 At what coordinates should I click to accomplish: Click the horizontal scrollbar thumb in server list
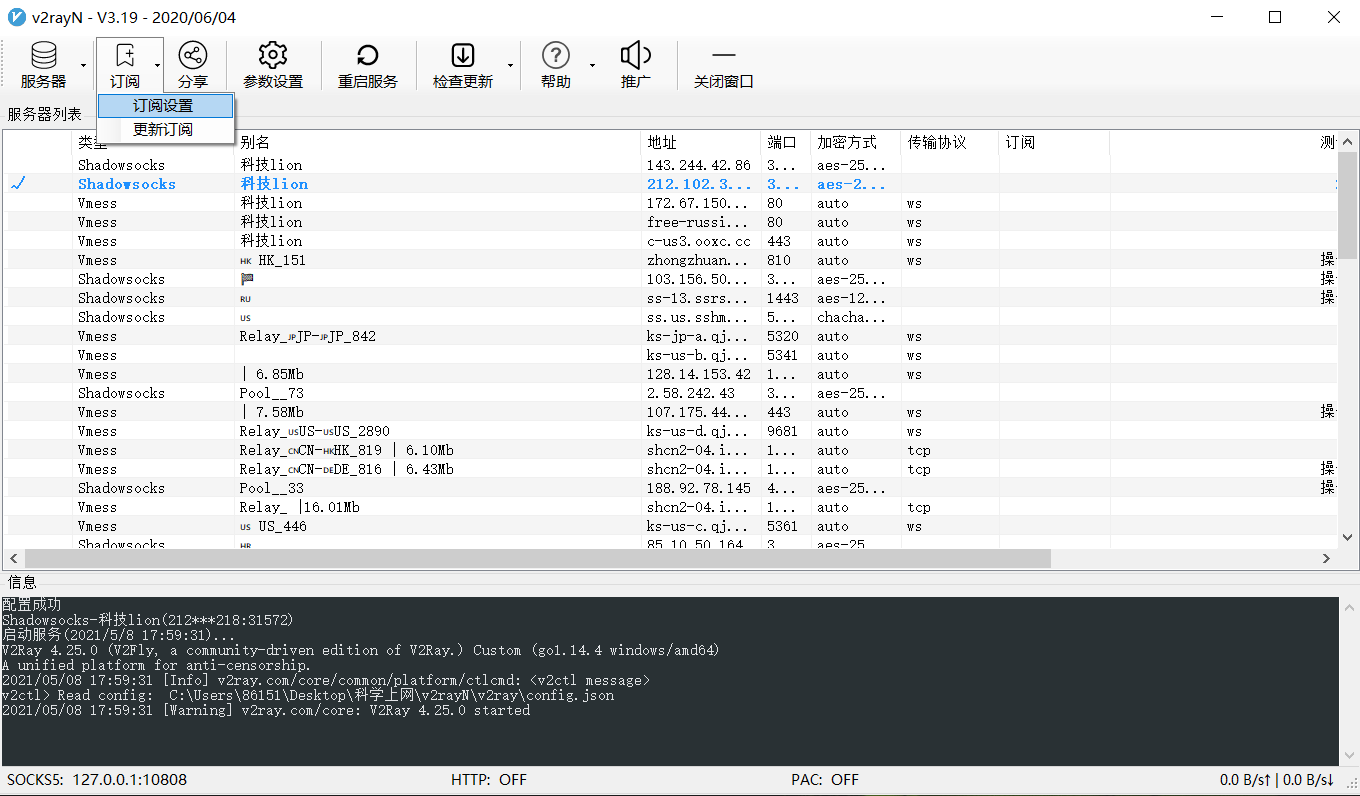(538, 559)
